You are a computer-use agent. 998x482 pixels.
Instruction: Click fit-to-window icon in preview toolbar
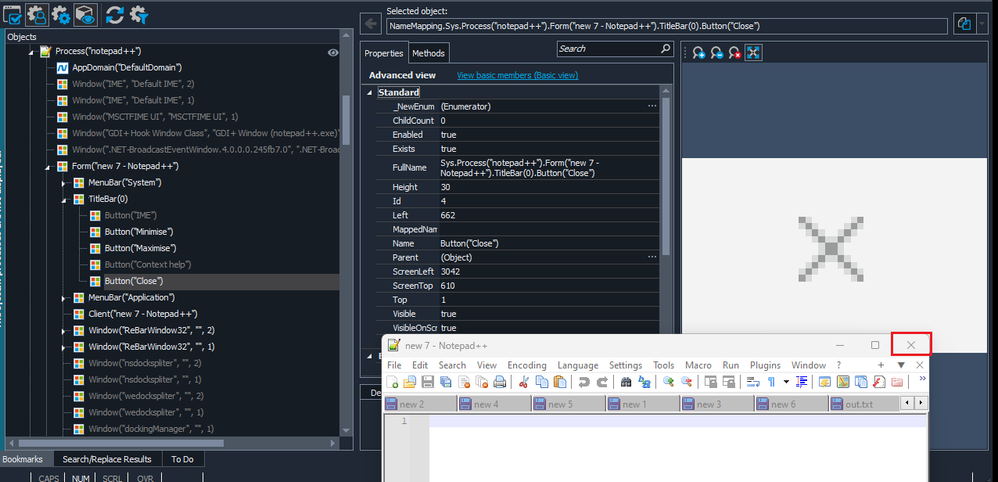point(753,53)
